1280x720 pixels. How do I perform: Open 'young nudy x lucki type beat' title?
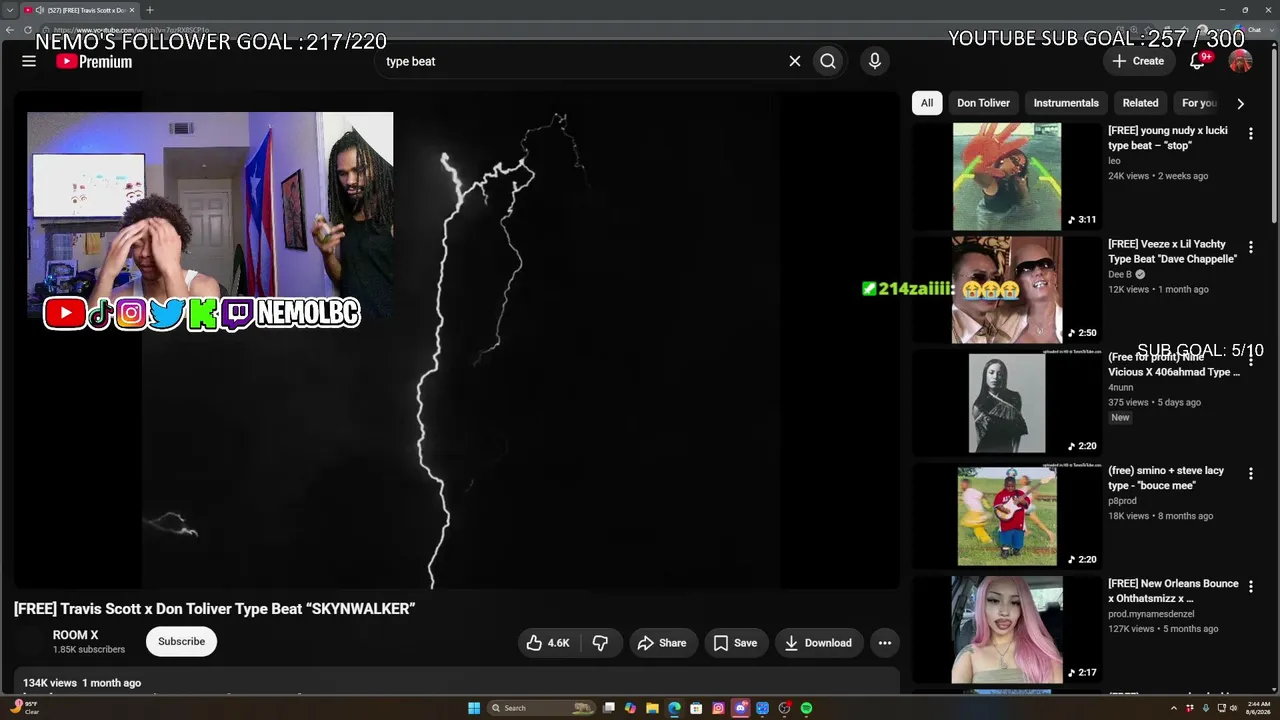(x=1168, y=138)
